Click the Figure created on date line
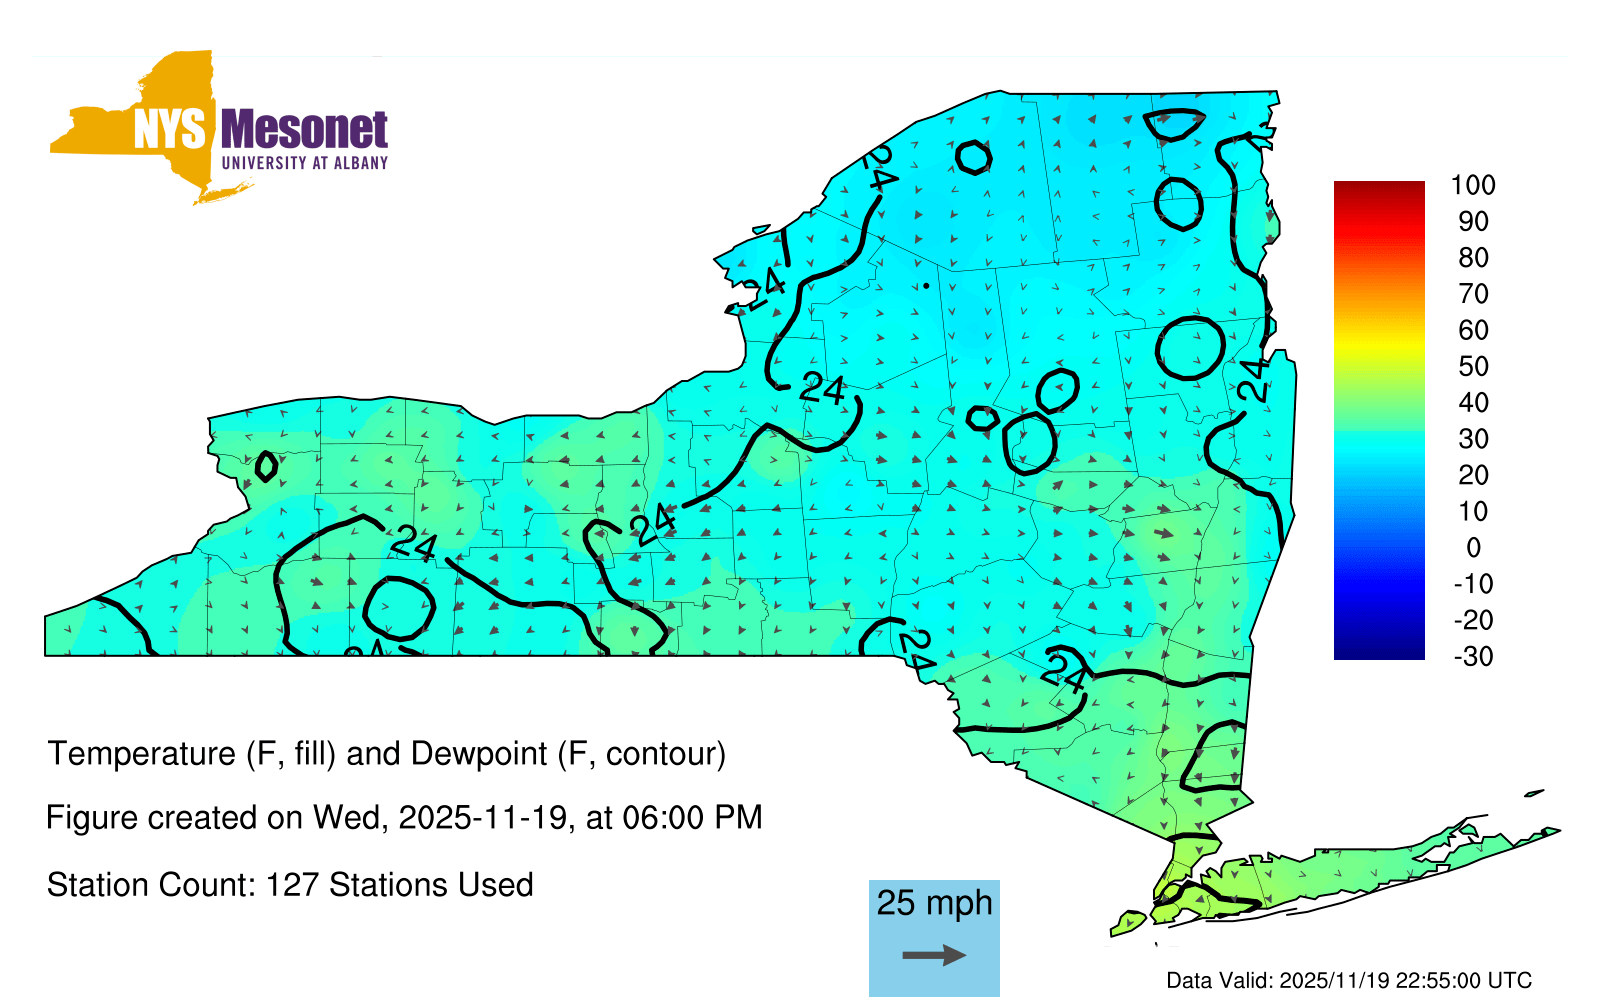 coord(404,818)
